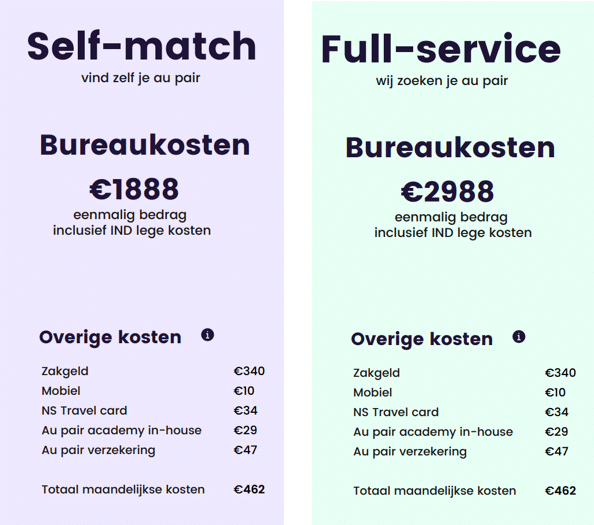
Task: Click the €2988 bureaukosten price
Action: [447, 191]
